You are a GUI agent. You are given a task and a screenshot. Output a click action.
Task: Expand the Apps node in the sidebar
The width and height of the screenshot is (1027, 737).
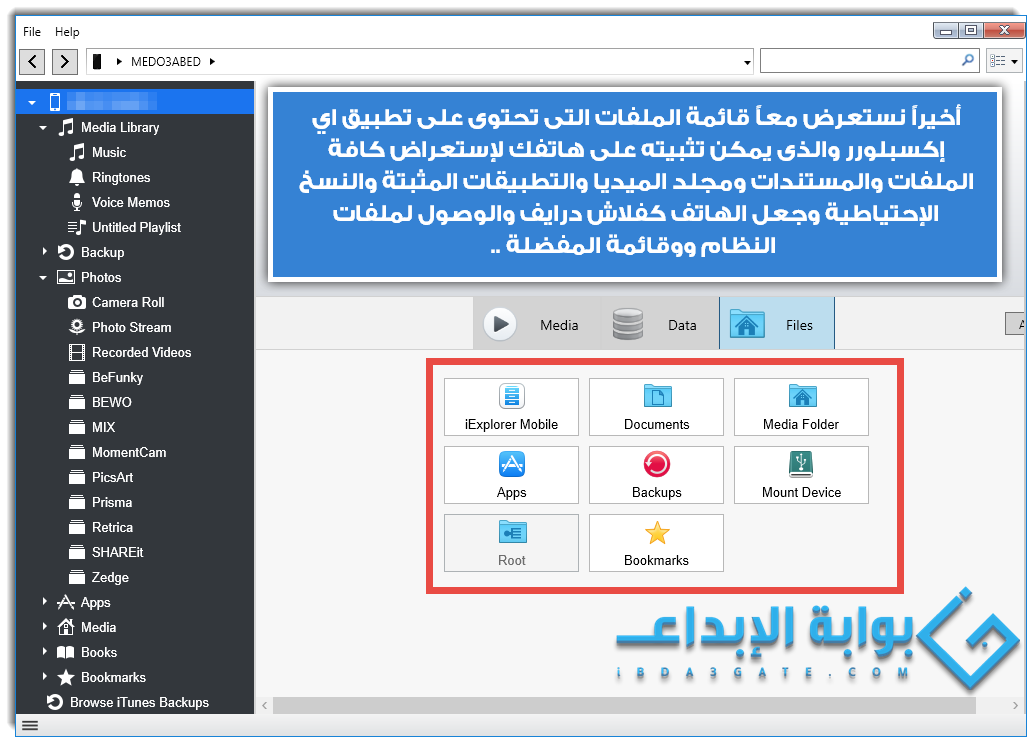tap(44, 601)
